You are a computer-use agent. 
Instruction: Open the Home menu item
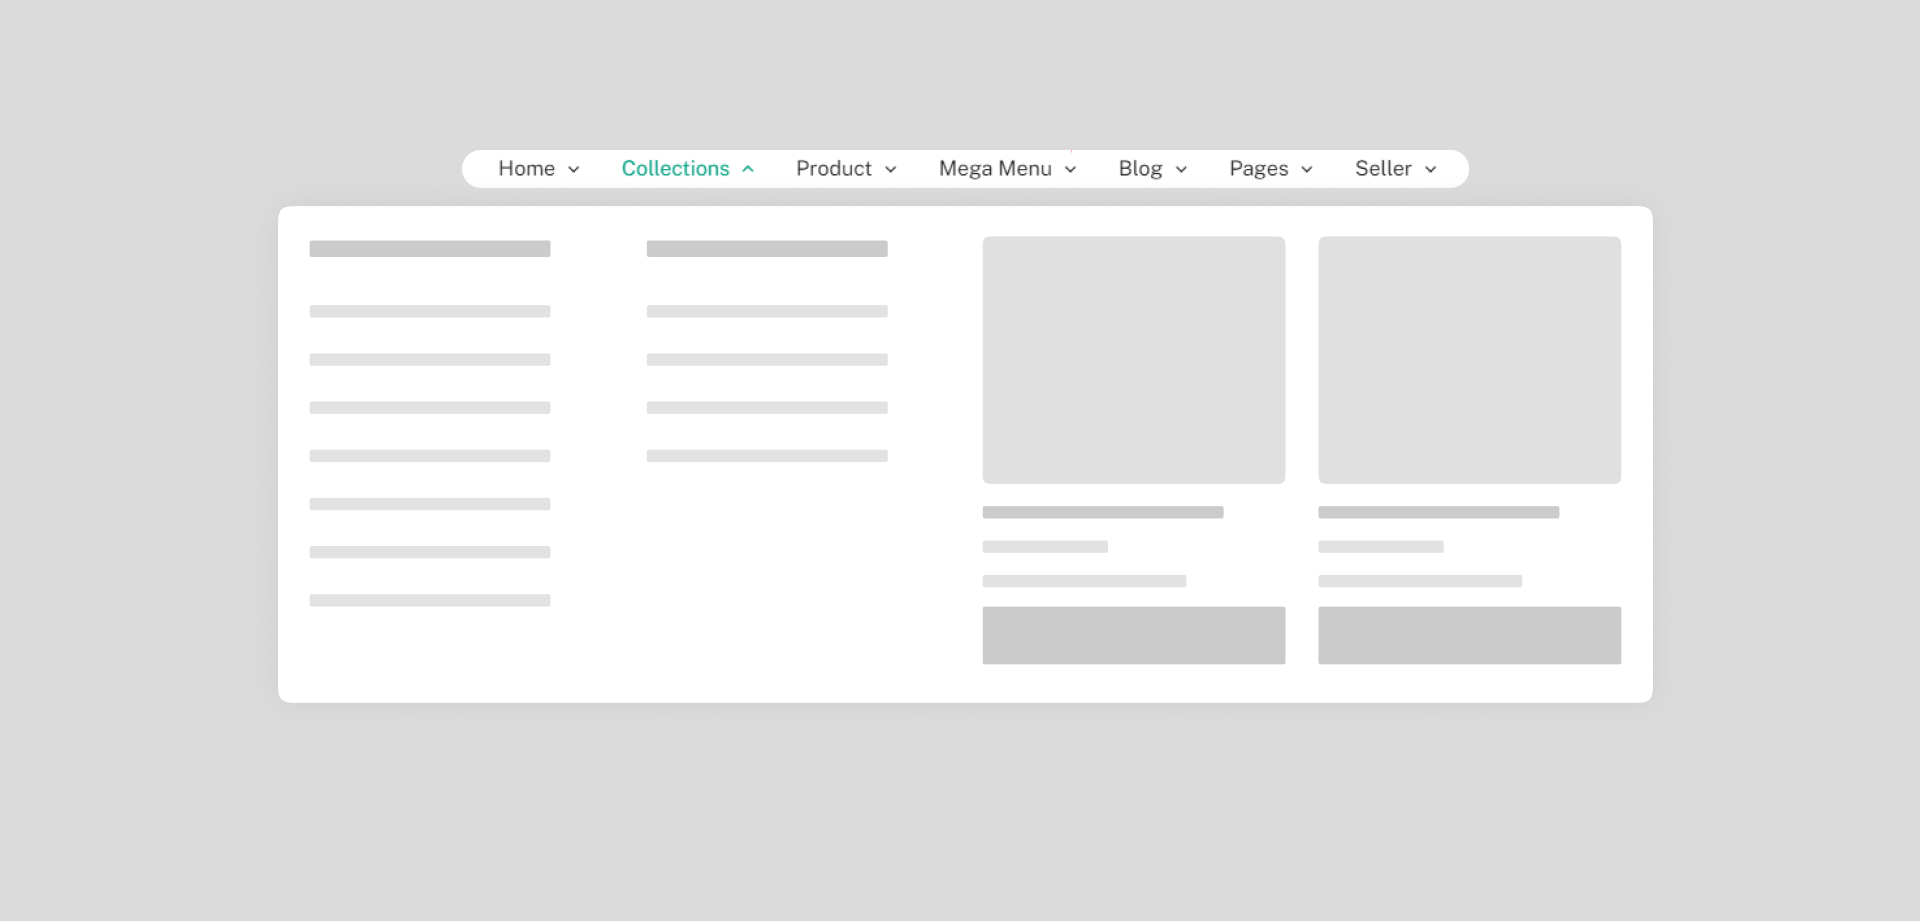click(x=526, y=169)
